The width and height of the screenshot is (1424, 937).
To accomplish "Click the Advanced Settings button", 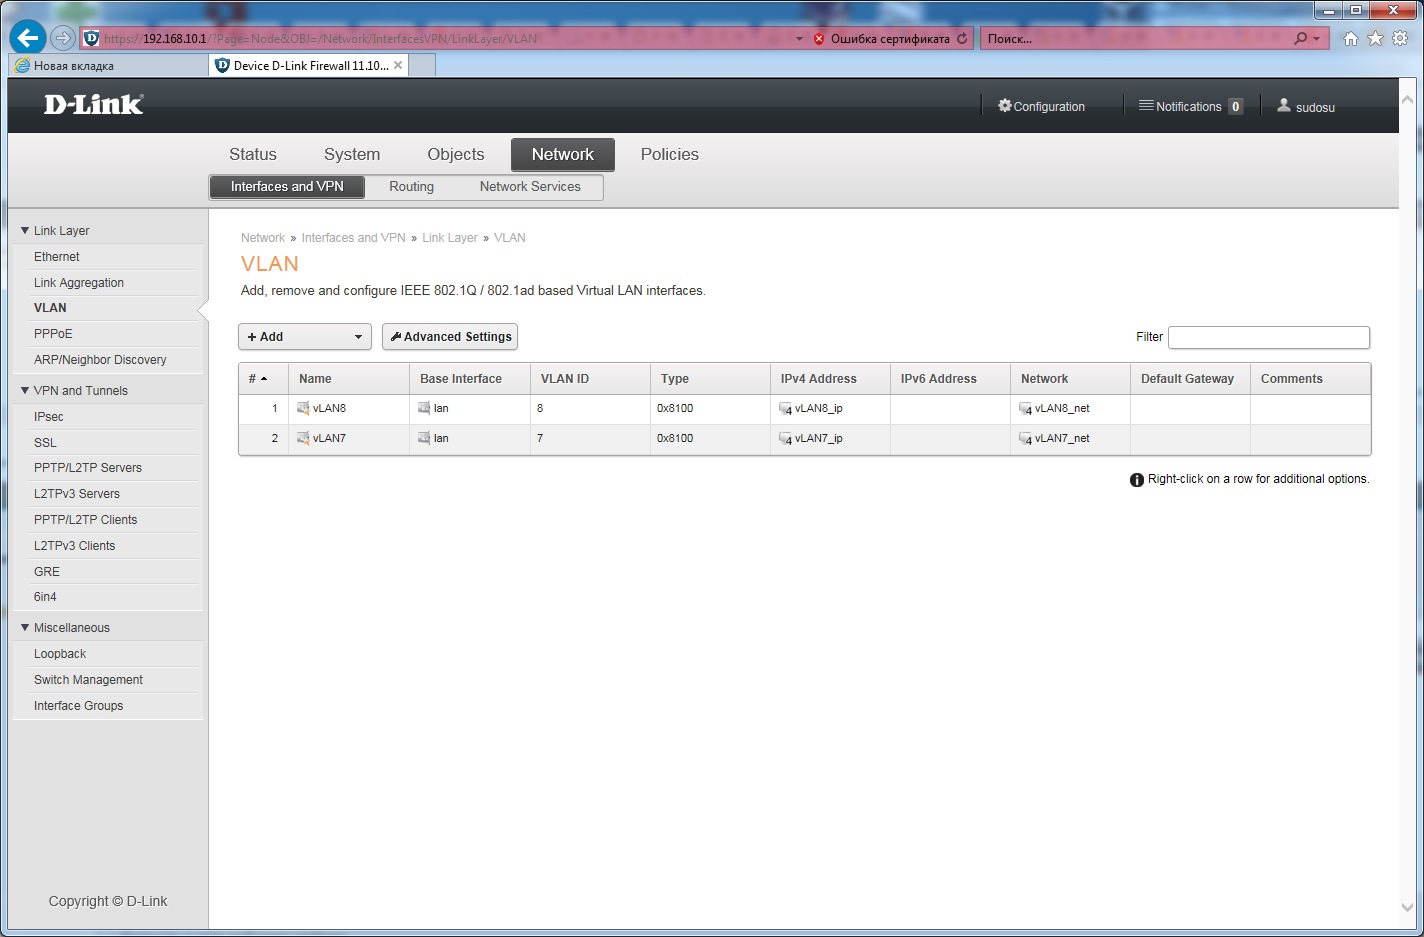I will pyautogui.click(x=450, y=337).
